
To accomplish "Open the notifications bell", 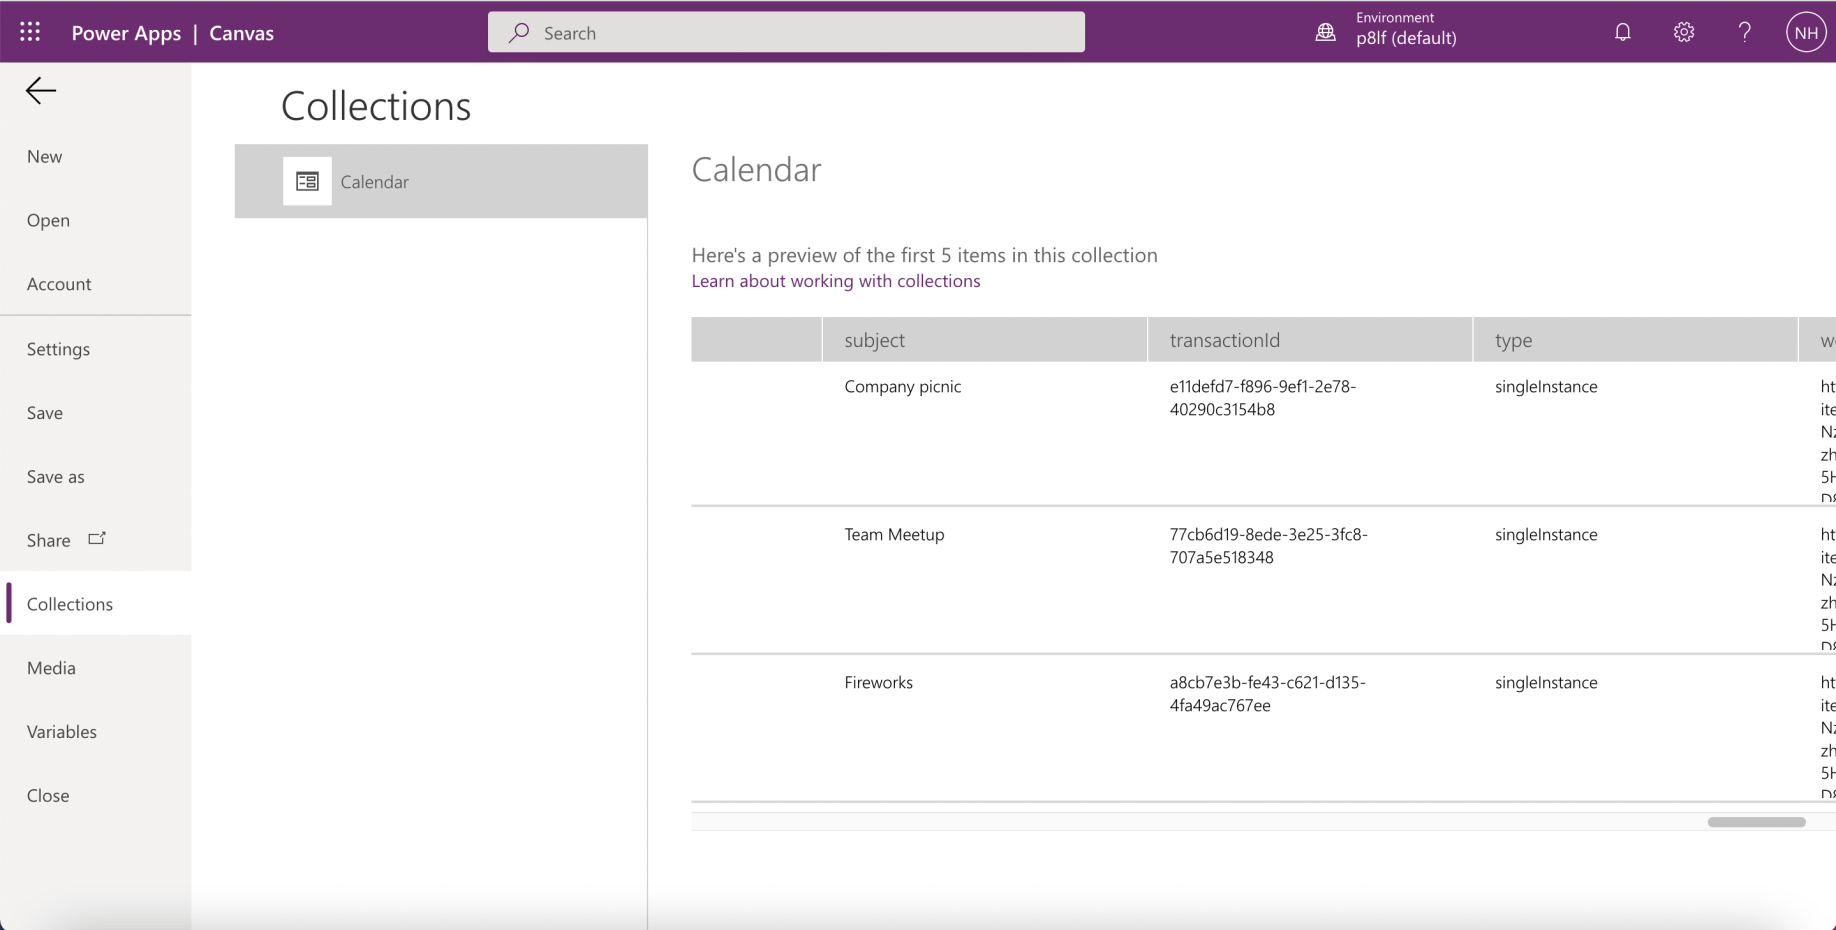I will [1622, 32].
